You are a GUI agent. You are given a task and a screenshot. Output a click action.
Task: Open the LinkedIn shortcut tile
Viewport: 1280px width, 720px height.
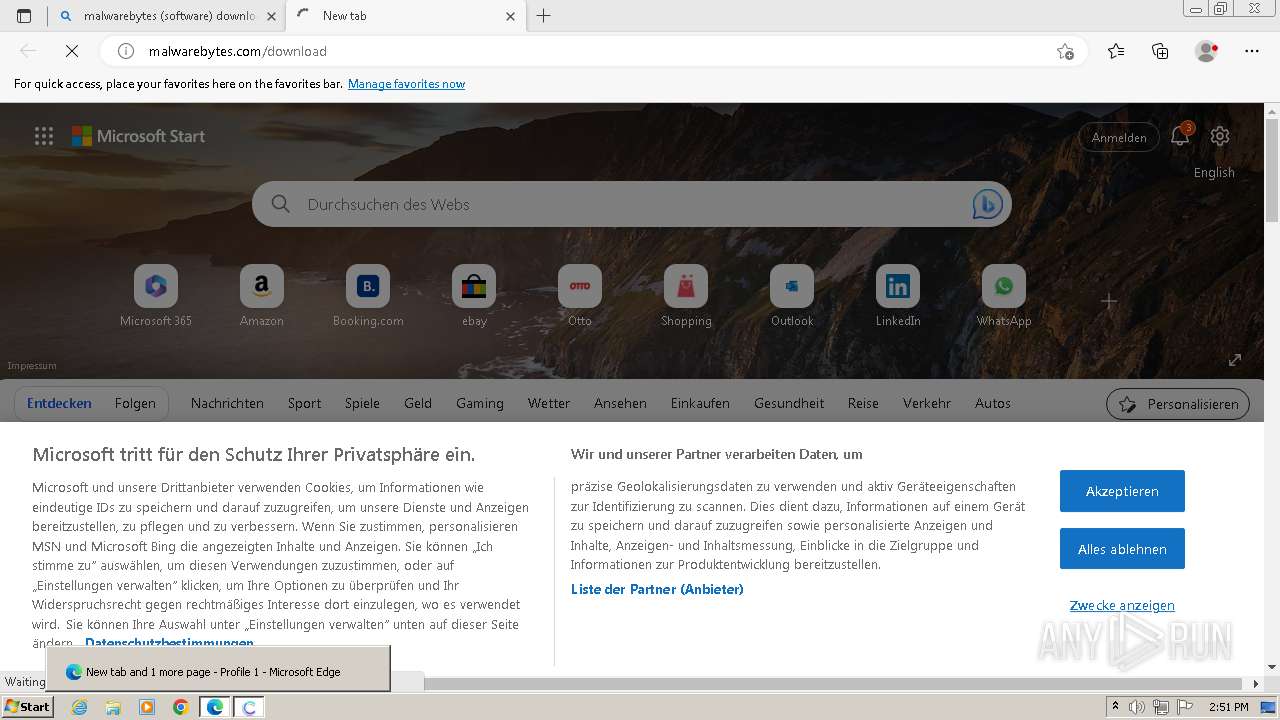898,296
